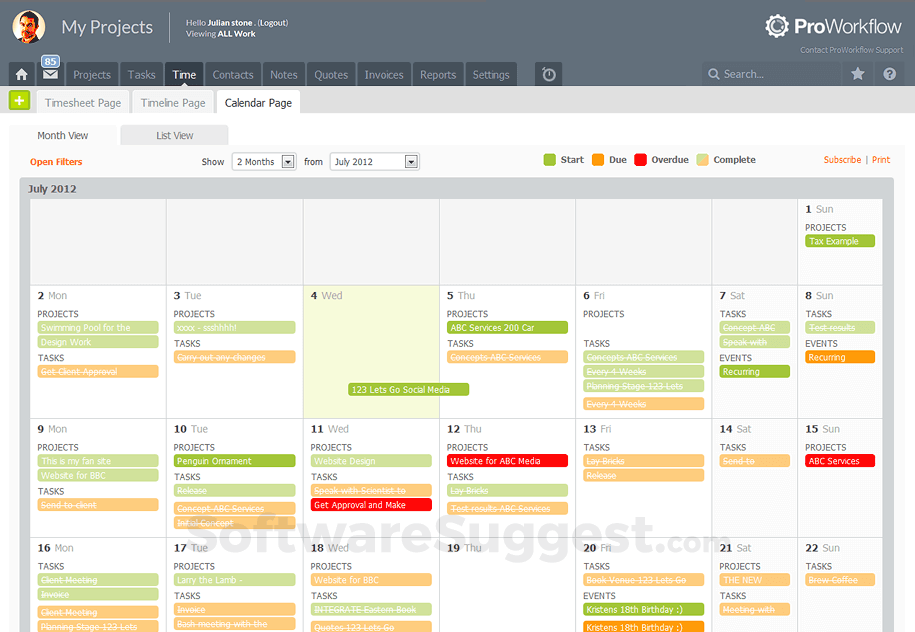Open the time tracker stopwatch icon
The width and height of the screenshot is (915, 632).
point(547,73)
